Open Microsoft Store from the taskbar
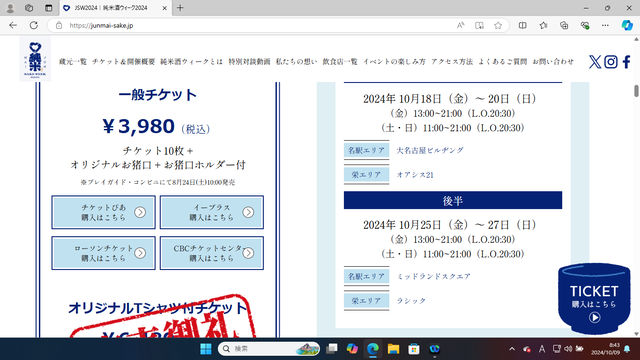The height and width of the screenshot is (360, 640). click(x=414, y=349)
